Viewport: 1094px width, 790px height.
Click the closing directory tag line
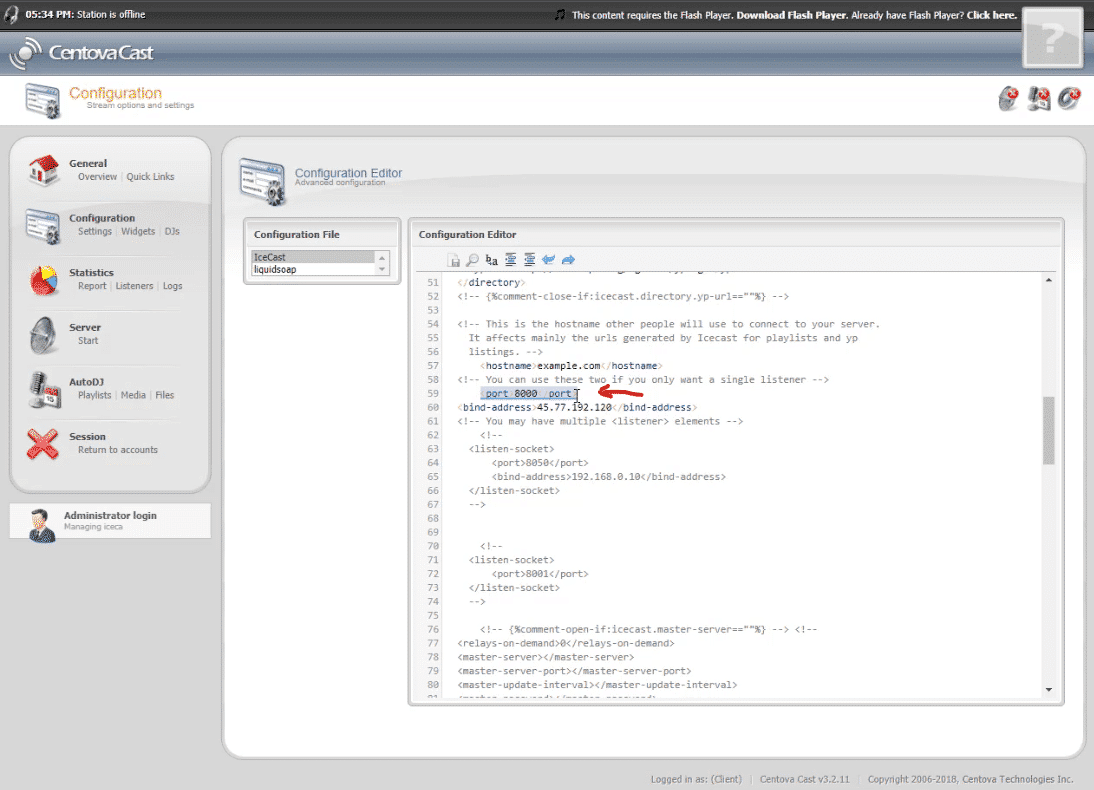point(491,283)
